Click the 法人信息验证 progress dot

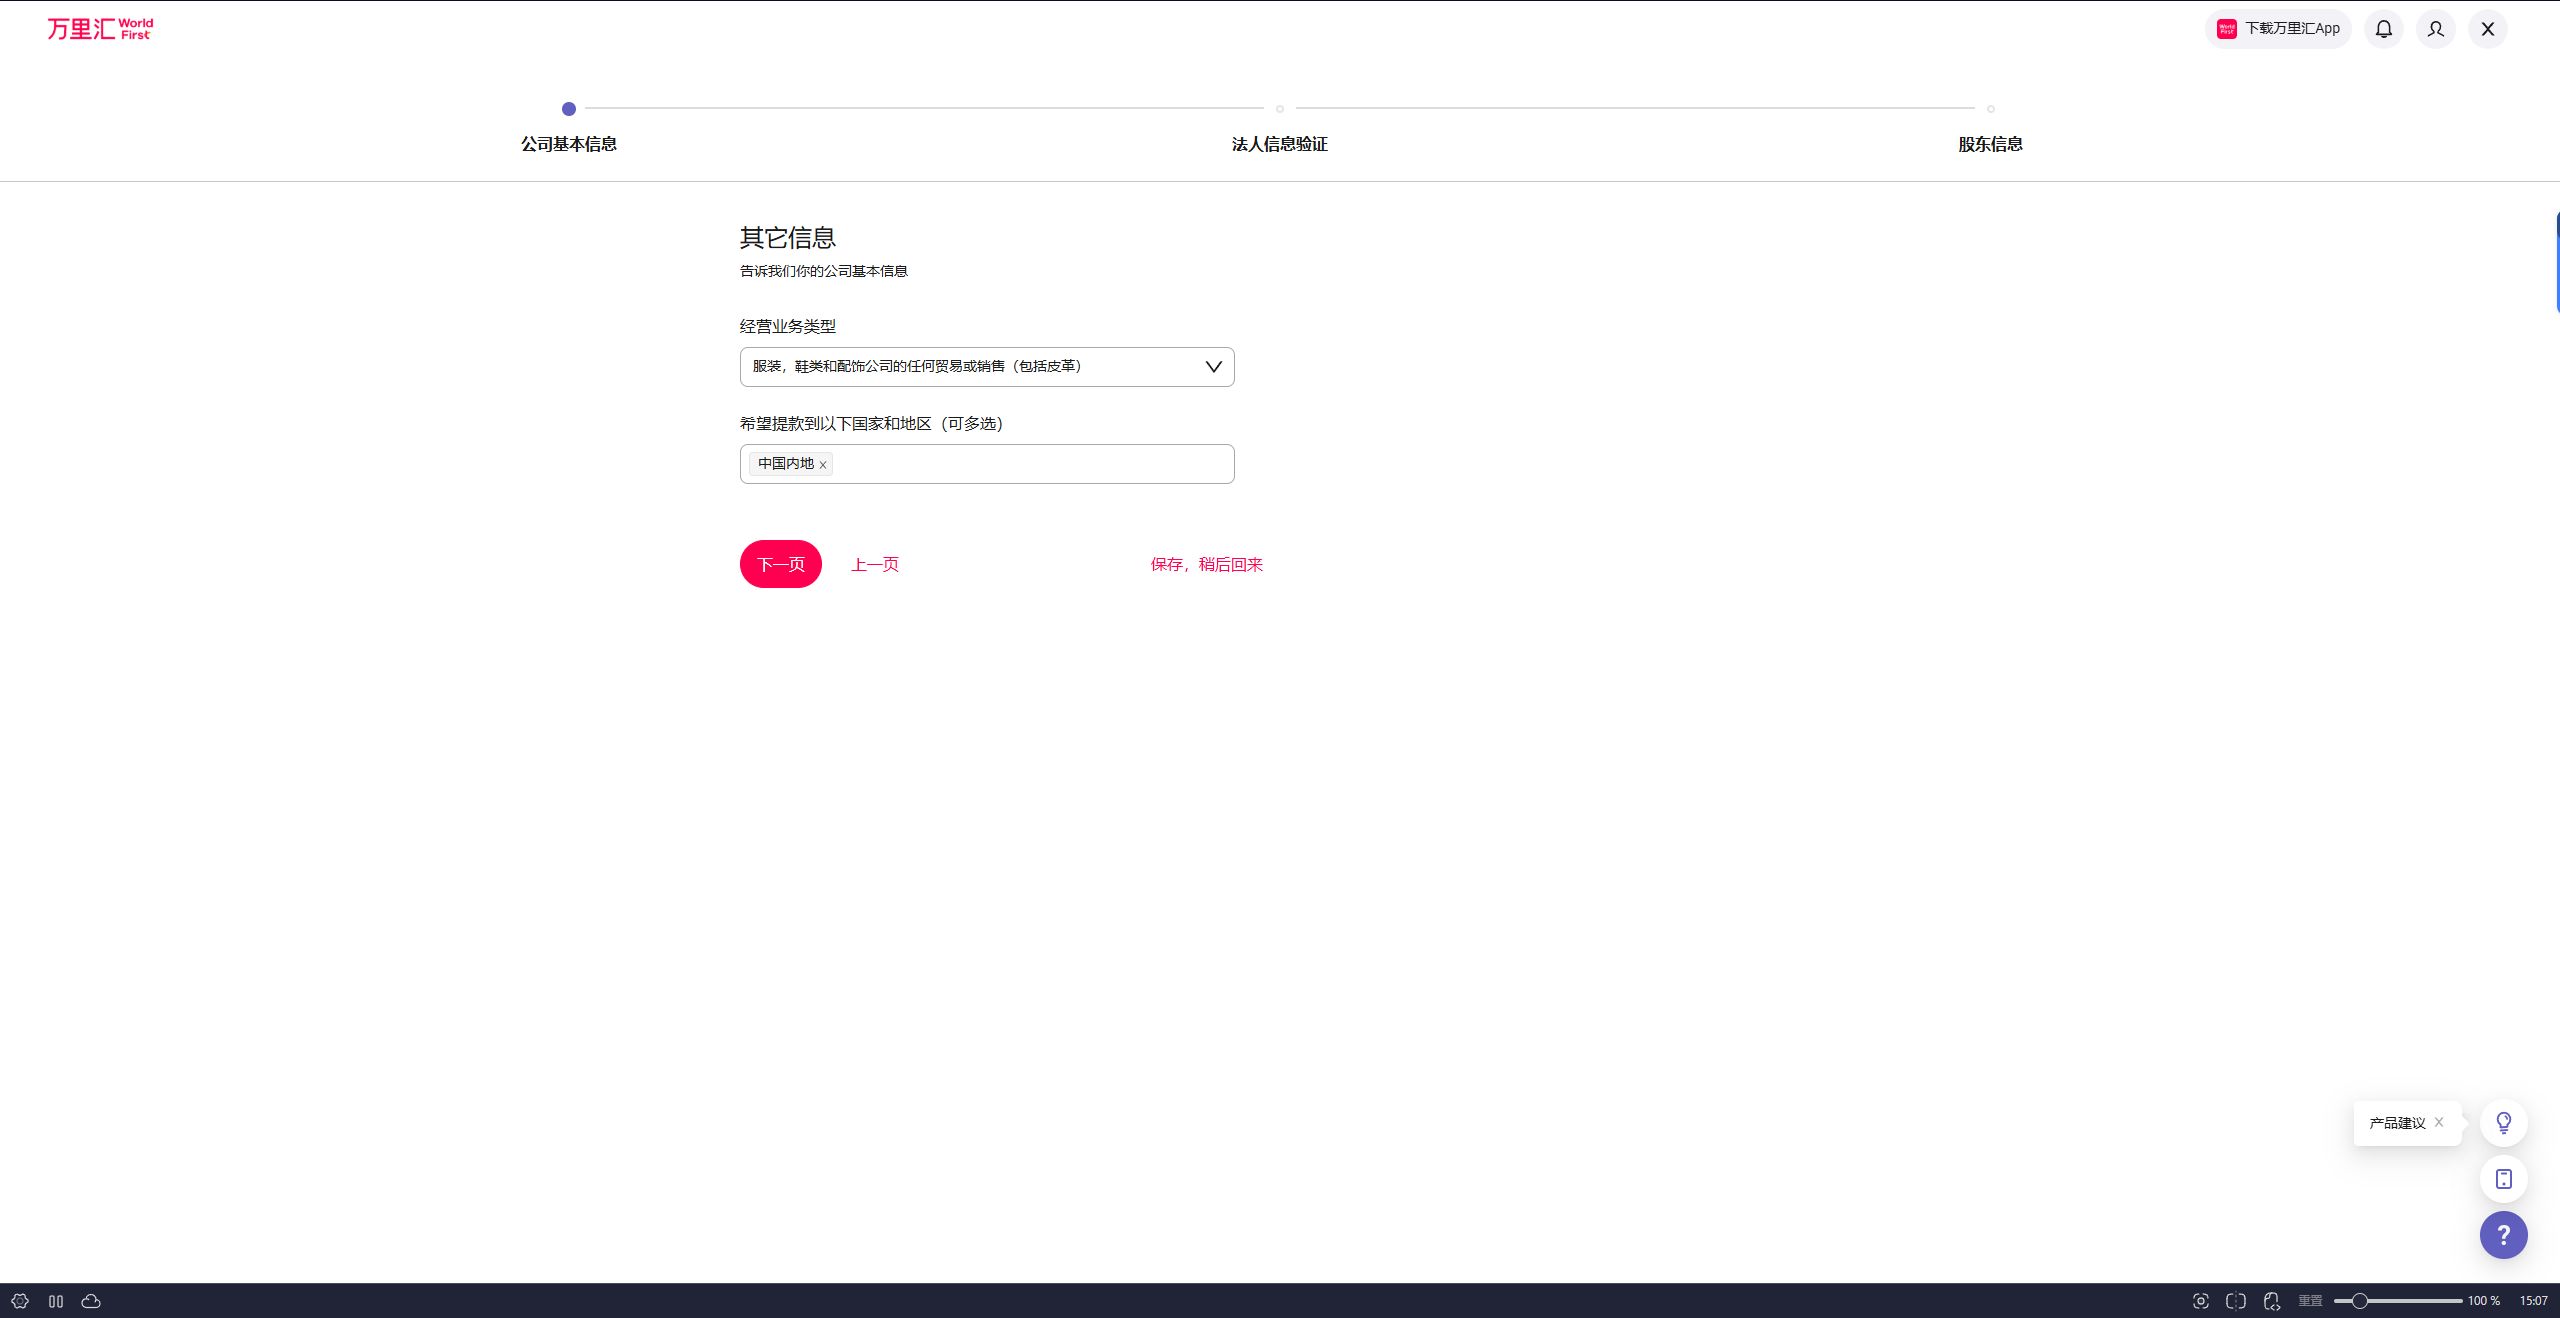pos(1280,109)
